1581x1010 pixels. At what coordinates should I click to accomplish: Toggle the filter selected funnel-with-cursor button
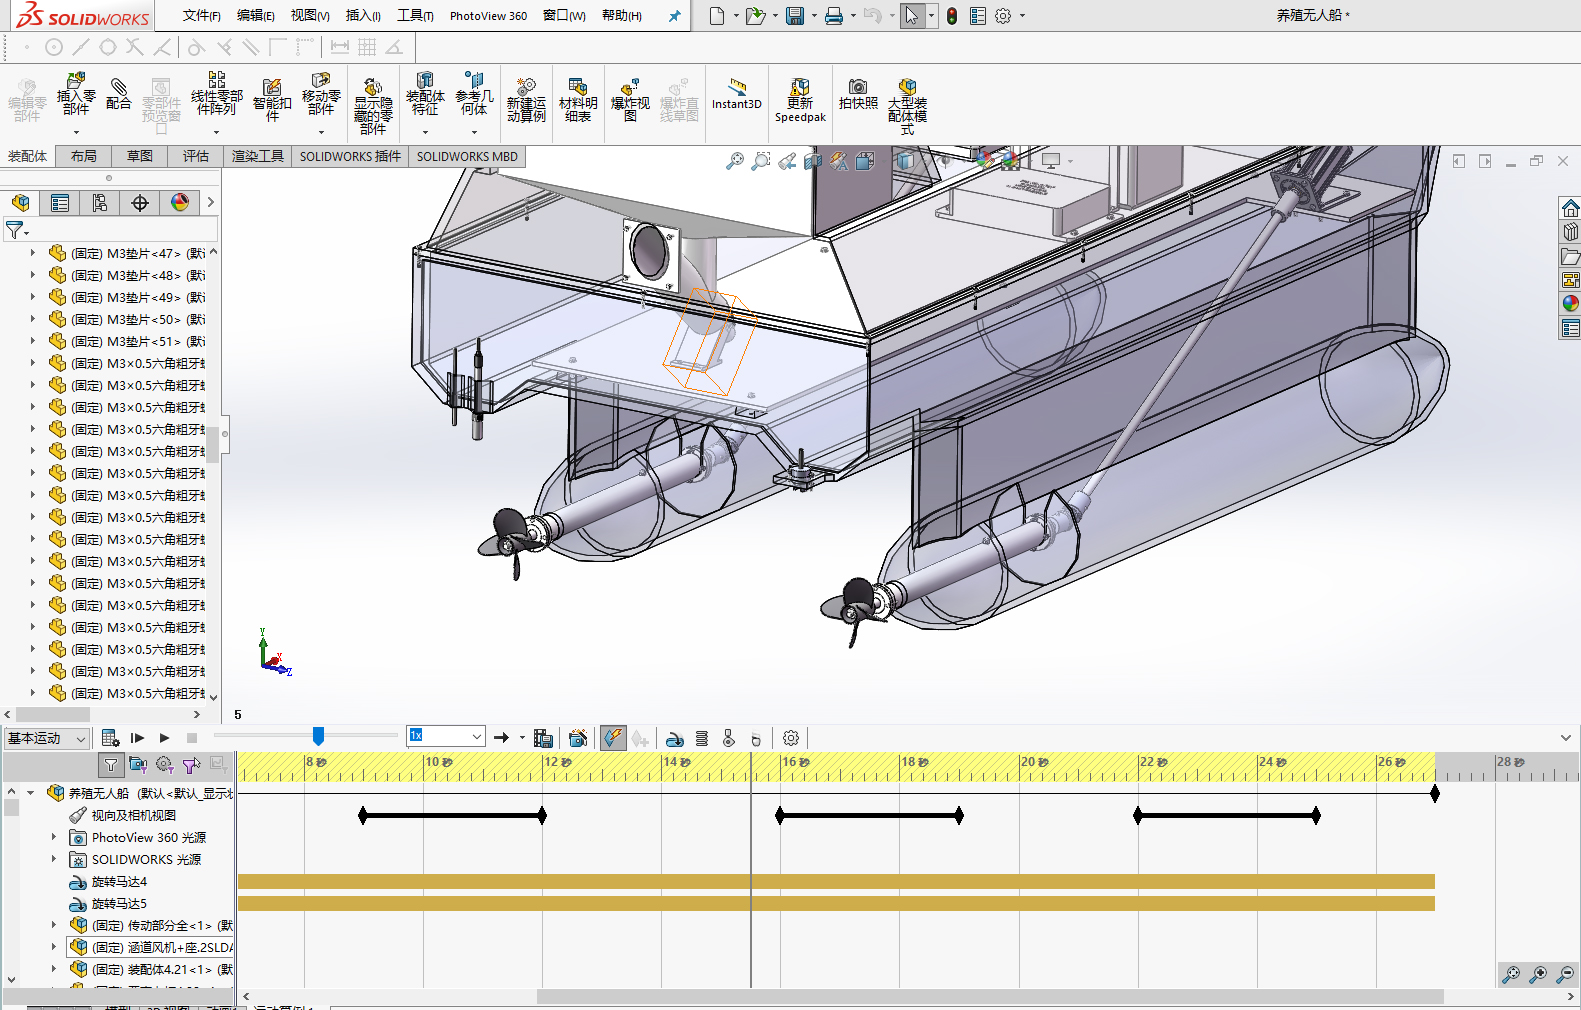point(191,765)
